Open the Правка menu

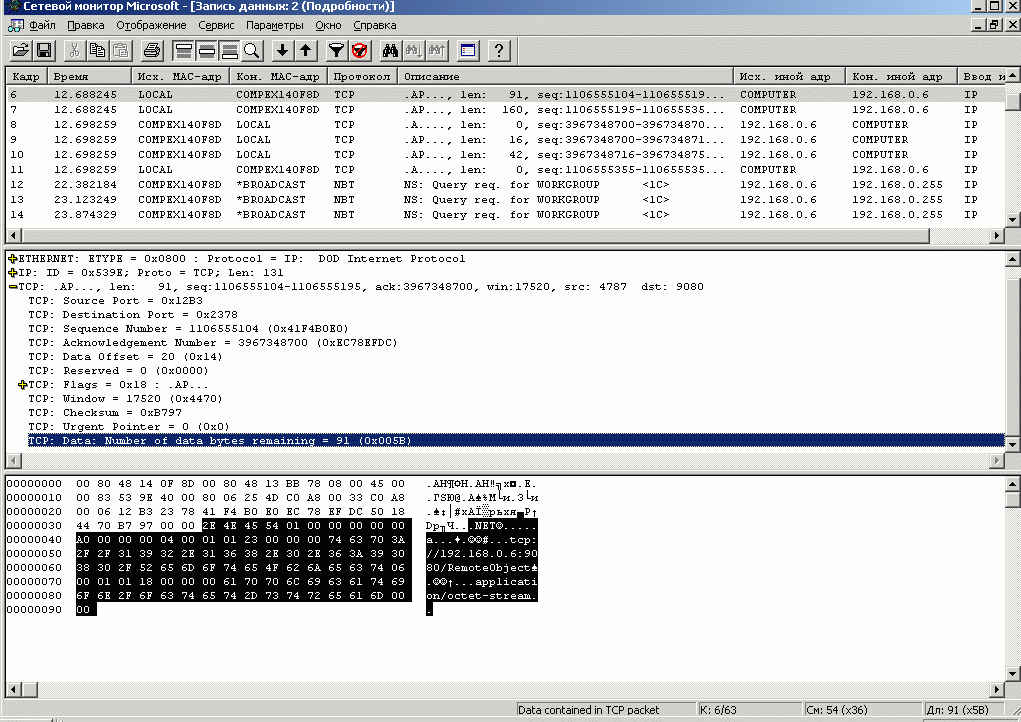coord(86,25)
